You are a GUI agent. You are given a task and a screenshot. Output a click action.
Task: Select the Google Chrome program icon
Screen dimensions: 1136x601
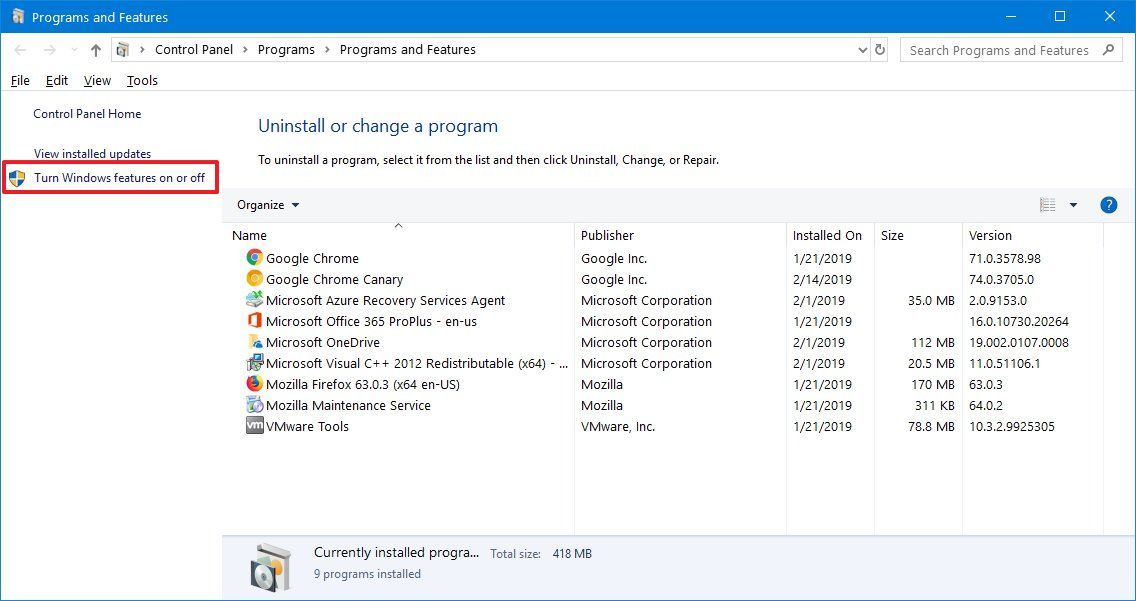[x=253, y=258]
